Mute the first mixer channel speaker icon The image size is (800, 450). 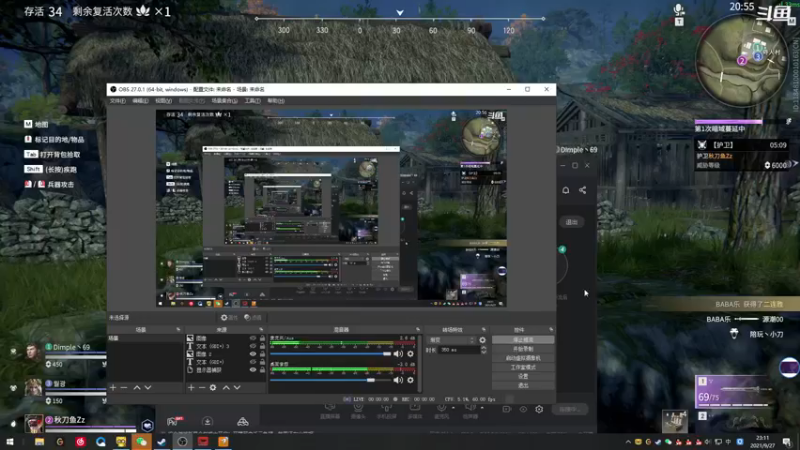tap(398, 354)
